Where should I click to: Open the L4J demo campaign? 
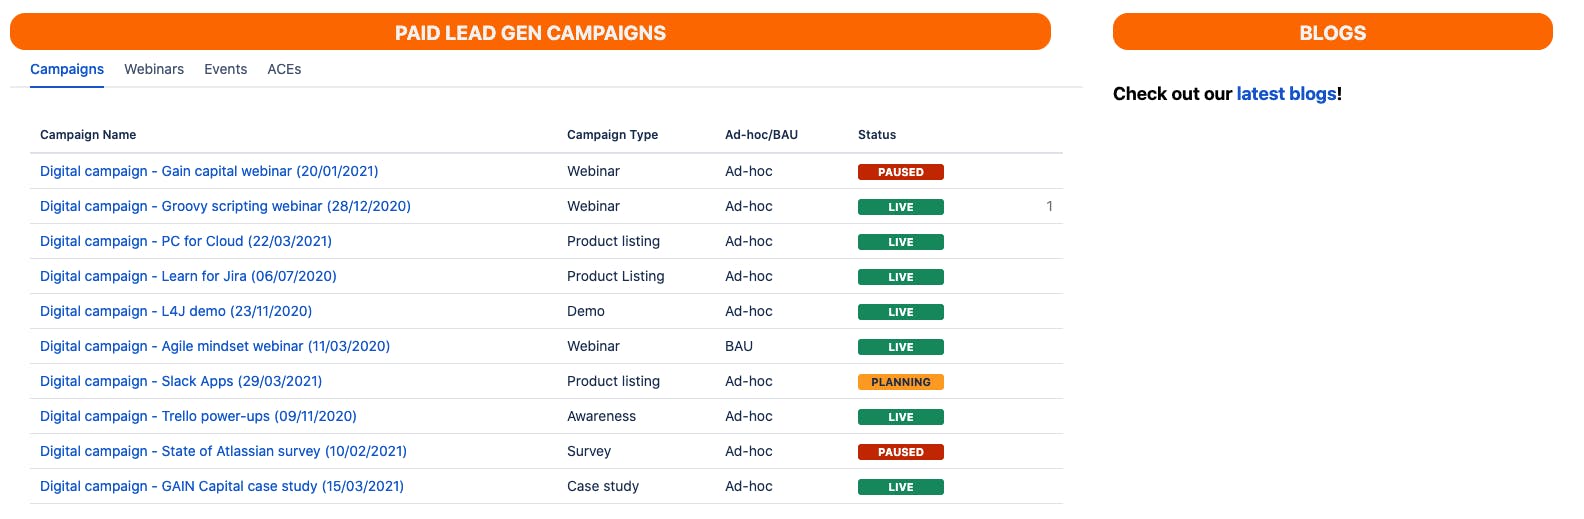tap(176, 311)
